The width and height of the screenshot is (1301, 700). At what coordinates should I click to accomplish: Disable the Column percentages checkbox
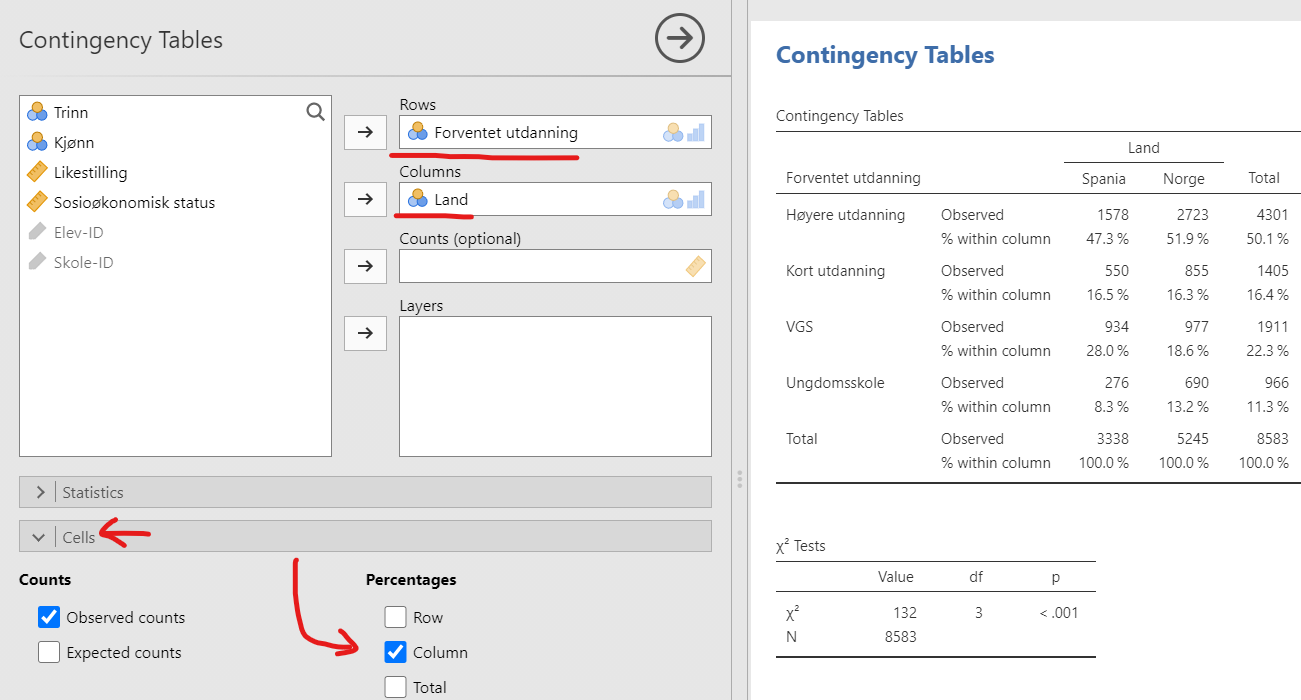point(396,653)
